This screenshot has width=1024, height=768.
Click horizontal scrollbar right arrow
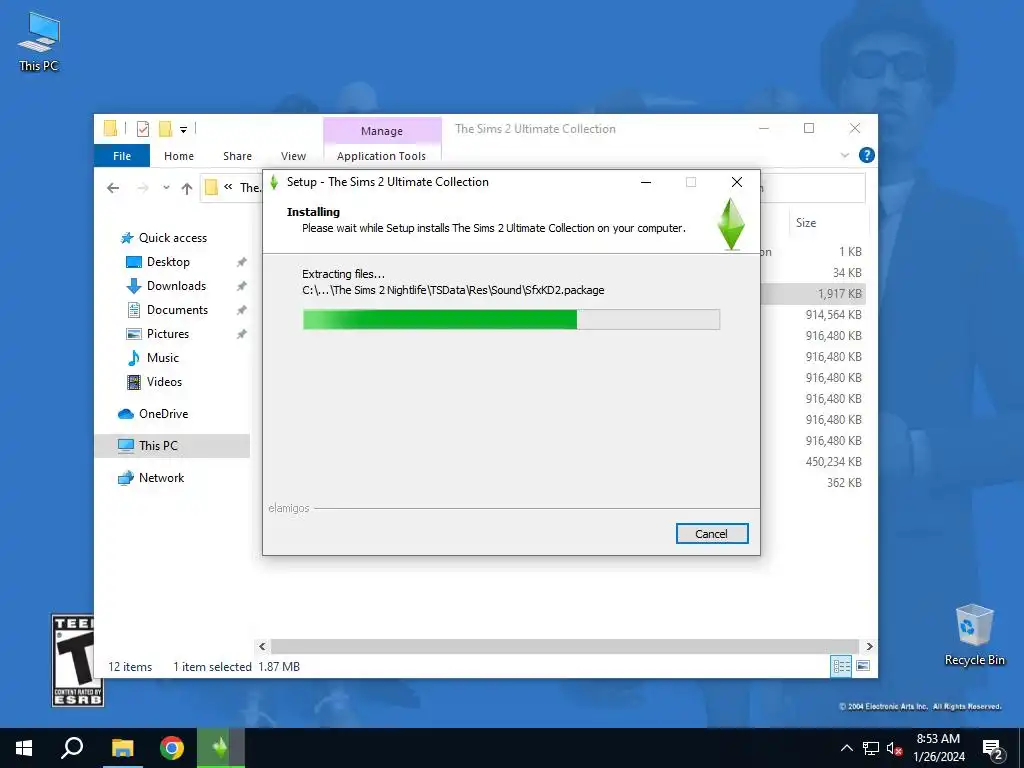[869, 647]
